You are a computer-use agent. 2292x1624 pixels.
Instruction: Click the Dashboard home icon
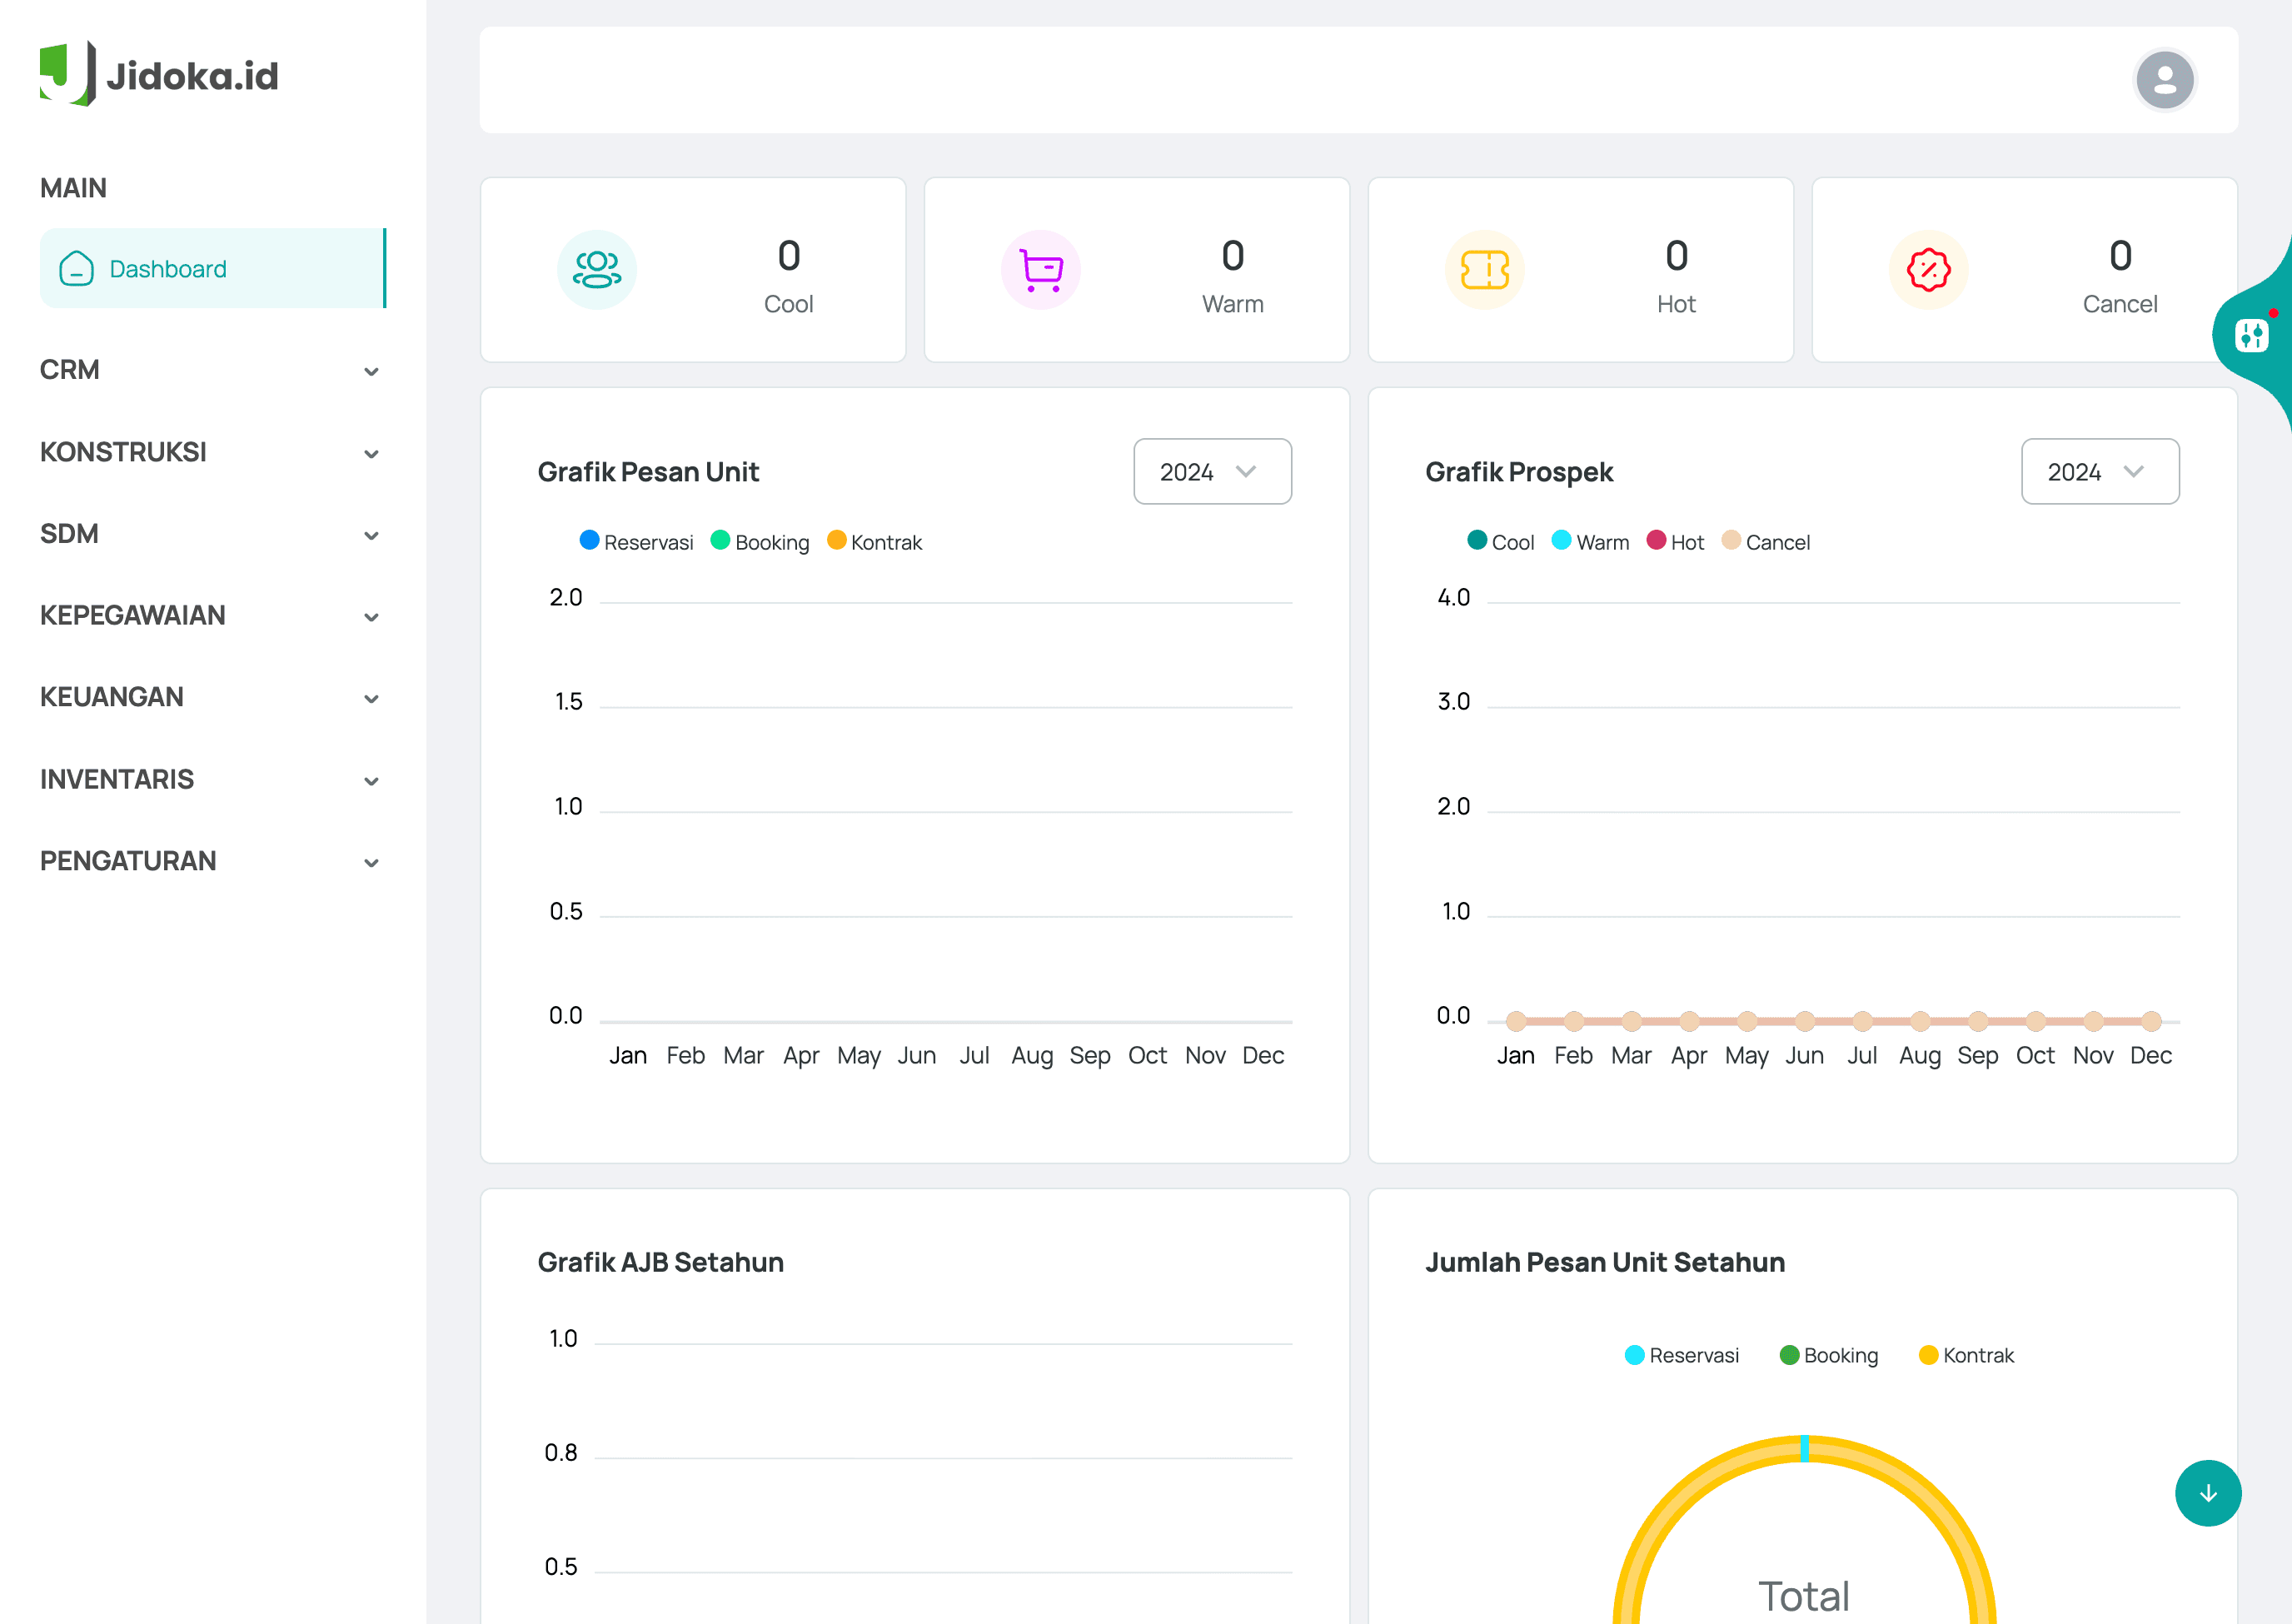tap(76, 268)
